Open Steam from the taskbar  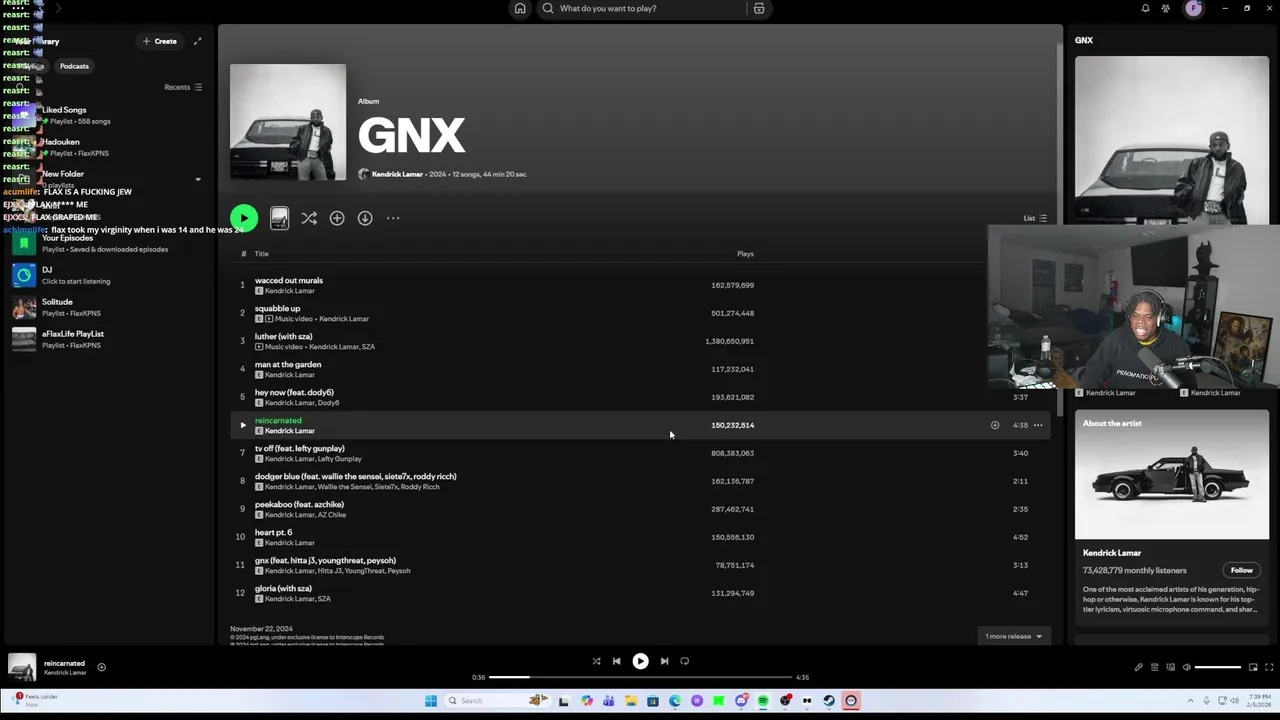click(x=829, y=701)
